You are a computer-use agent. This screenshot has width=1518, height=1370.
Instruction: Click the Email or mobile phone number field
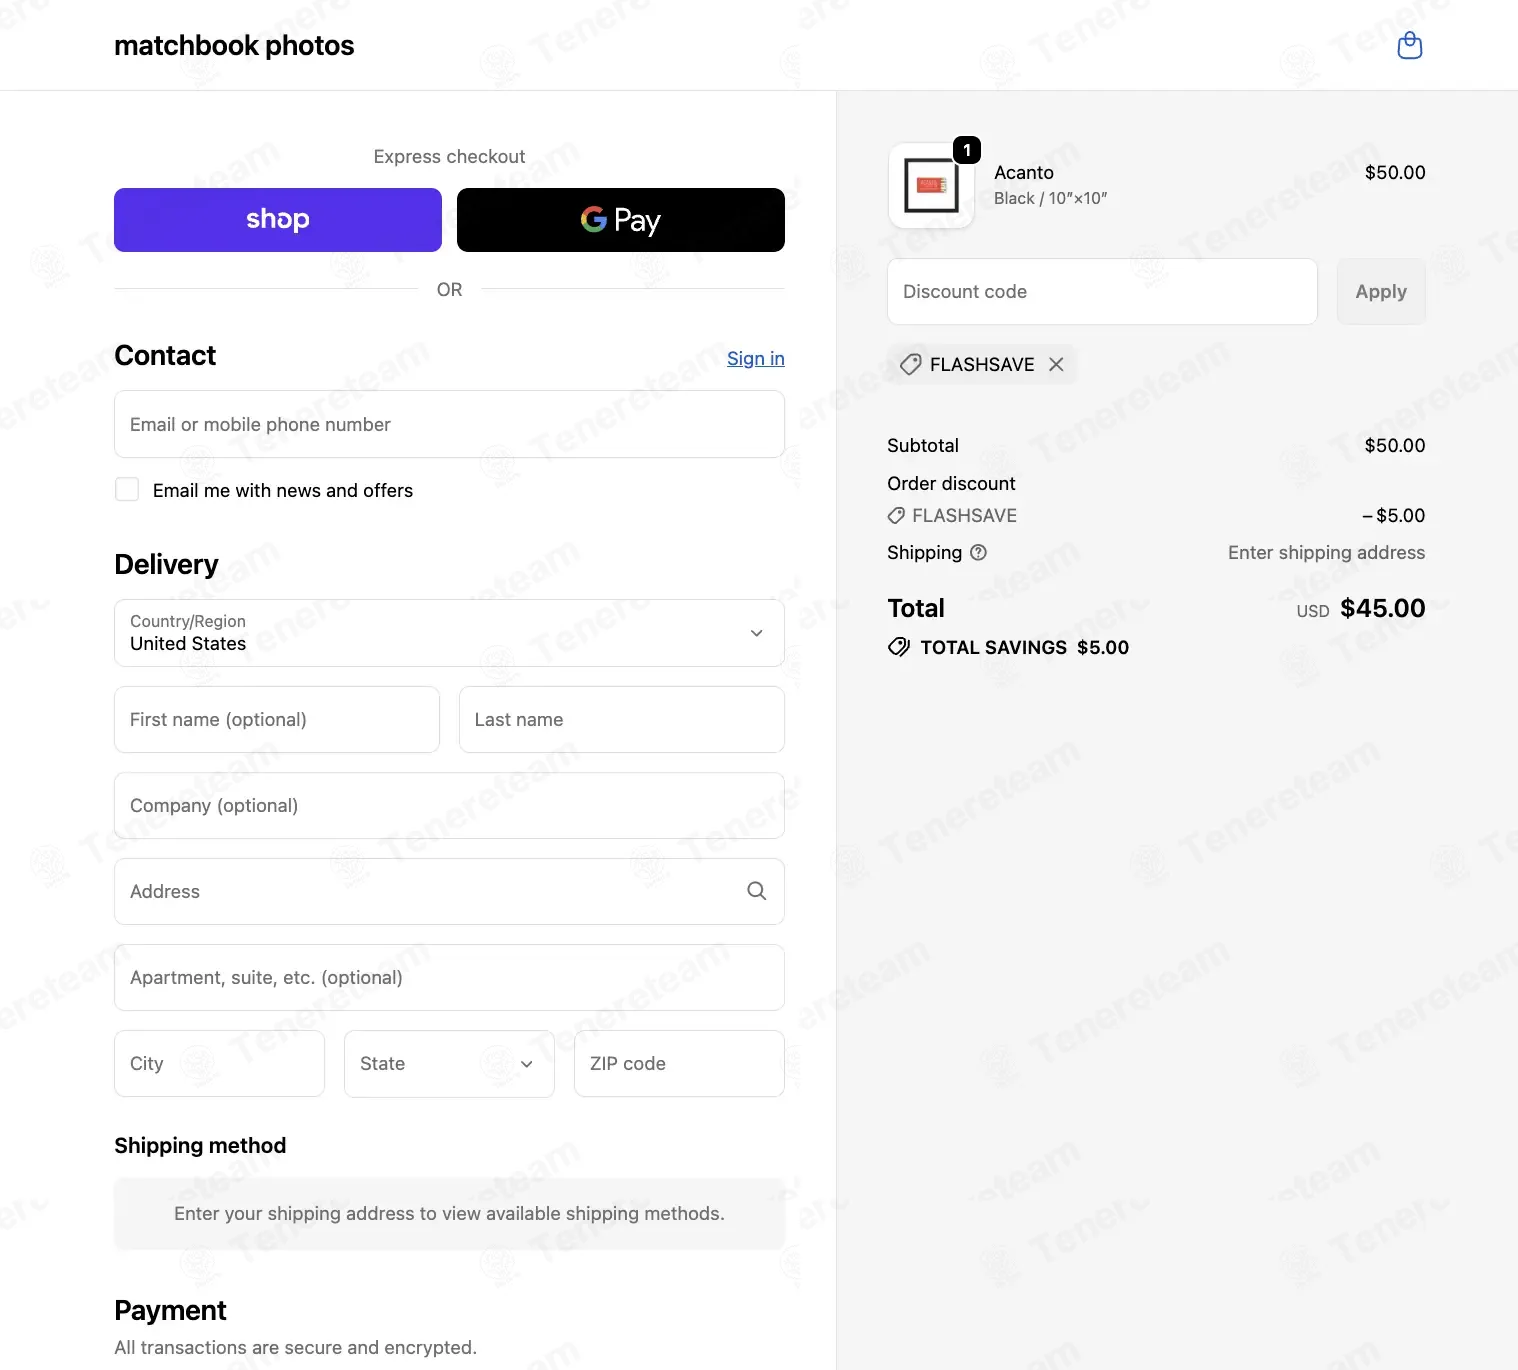tap(449, 424)
